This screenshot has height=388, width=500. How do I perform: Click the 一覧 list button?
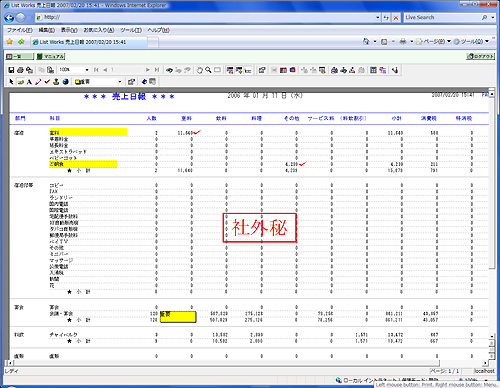tap(20, 56)
